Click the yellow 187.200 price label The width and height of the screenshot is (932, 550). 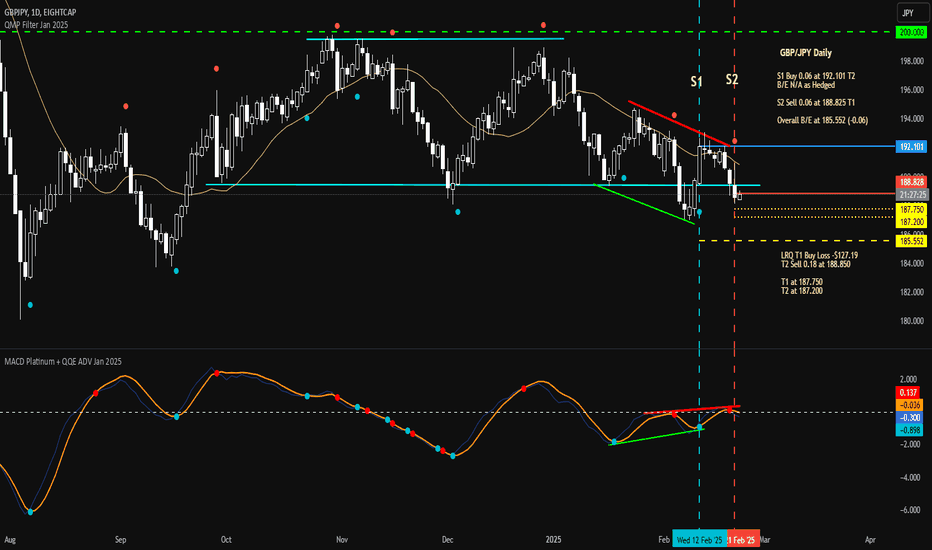coord(911,222)
